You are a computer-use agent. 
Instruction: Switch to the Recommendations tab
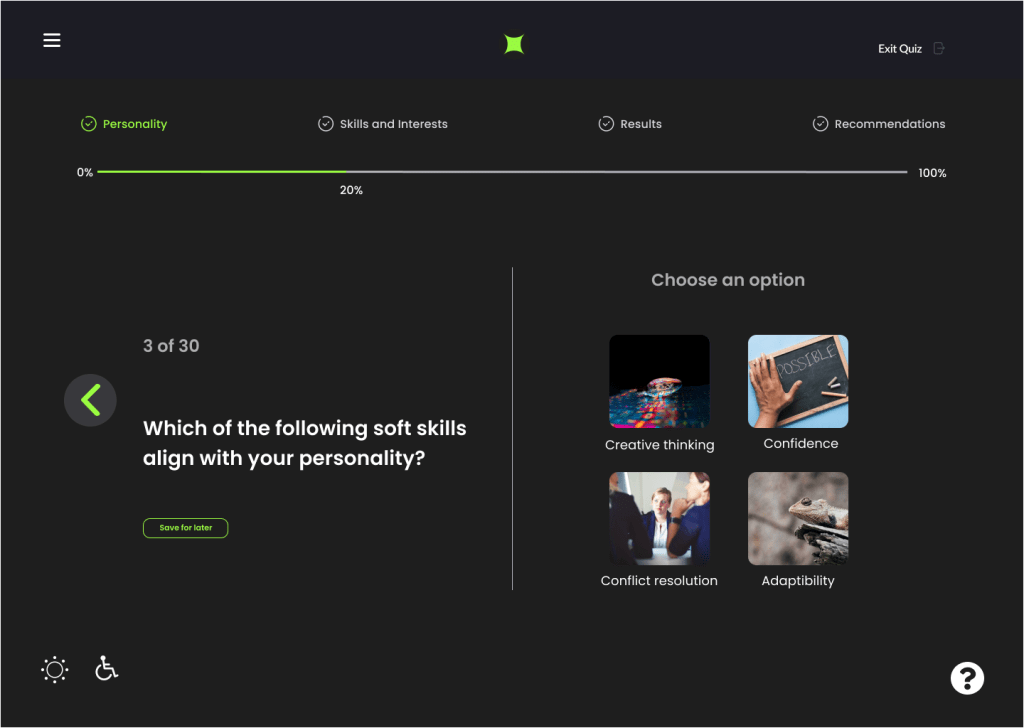click(889, 124)
